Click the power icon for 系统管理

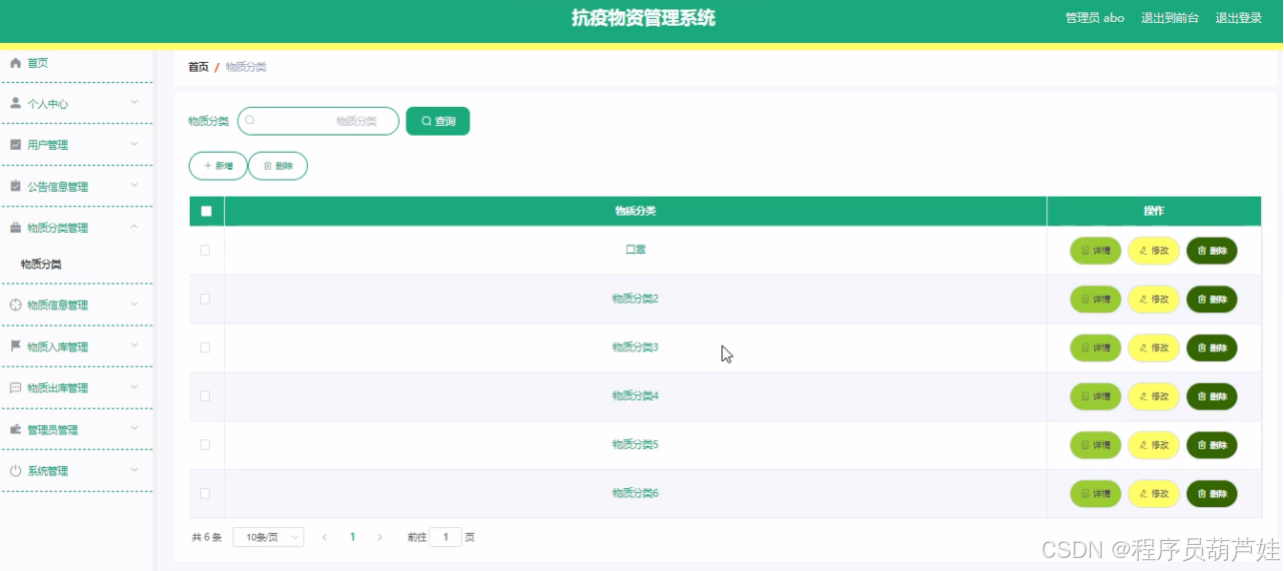(15, 471)
